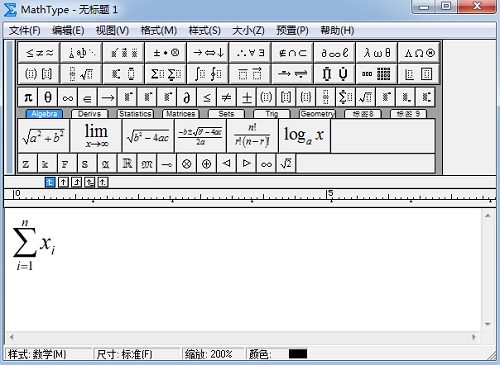Insert the sqrt(b²−4ac) expression
500x365 pixels.
point(148,136)
